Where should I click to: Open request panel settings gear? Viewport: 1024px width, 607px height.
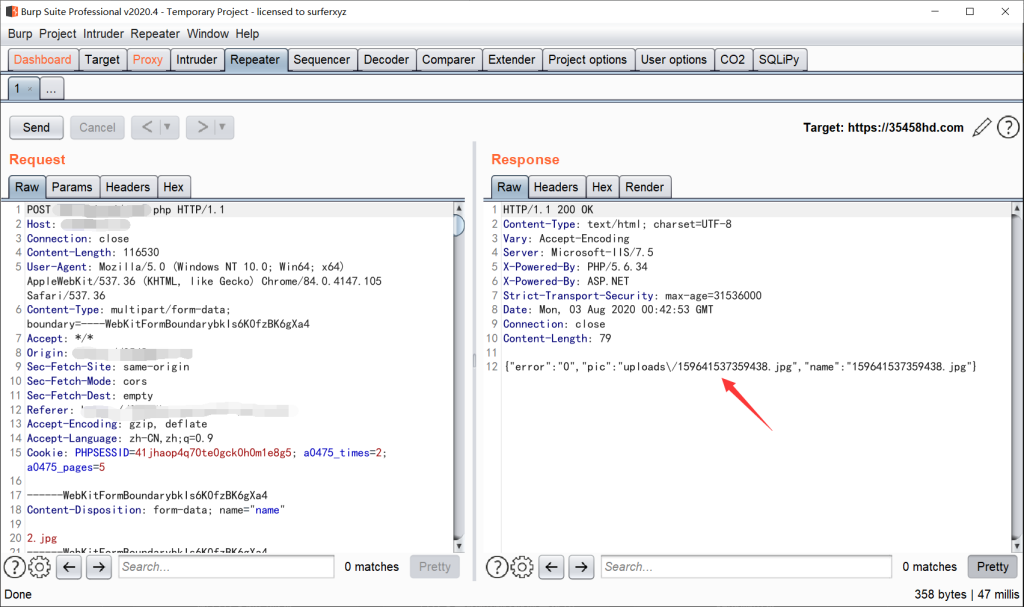coord(39,567)
